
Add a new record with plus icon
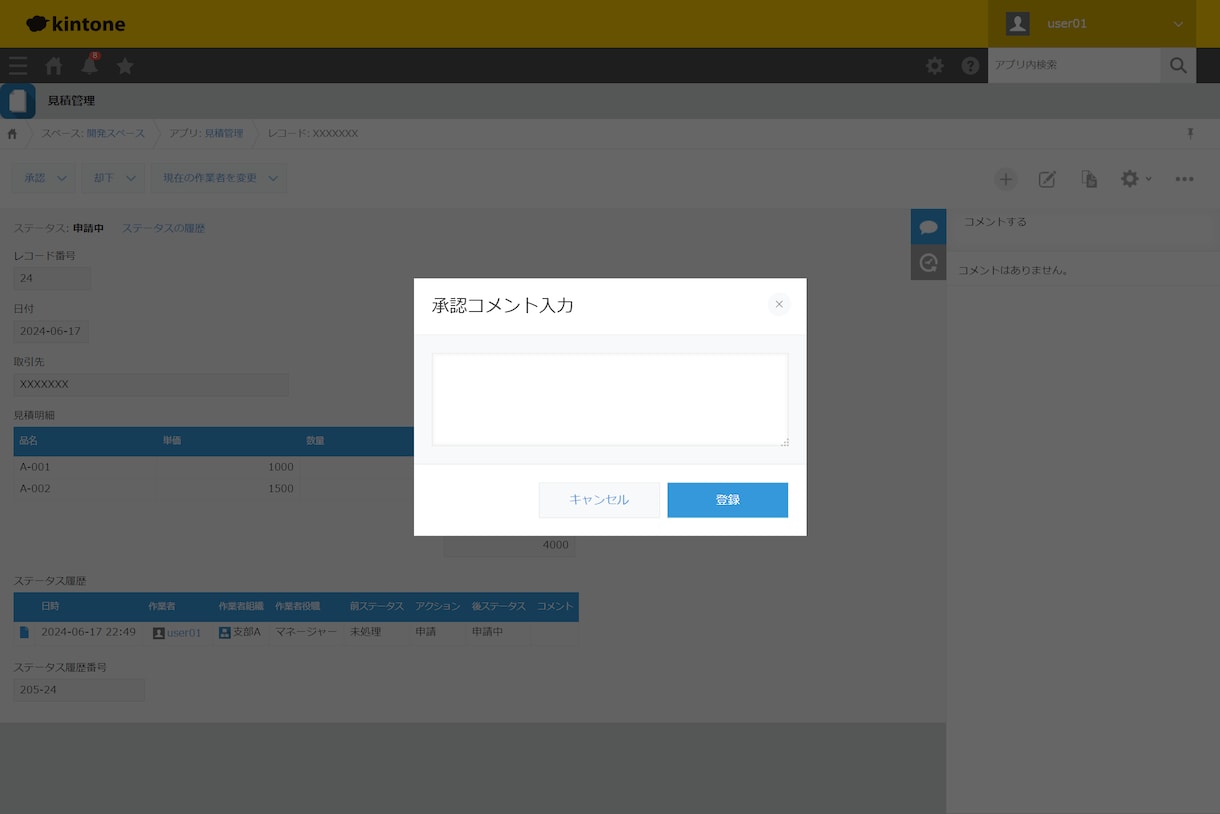point(1006,179)
